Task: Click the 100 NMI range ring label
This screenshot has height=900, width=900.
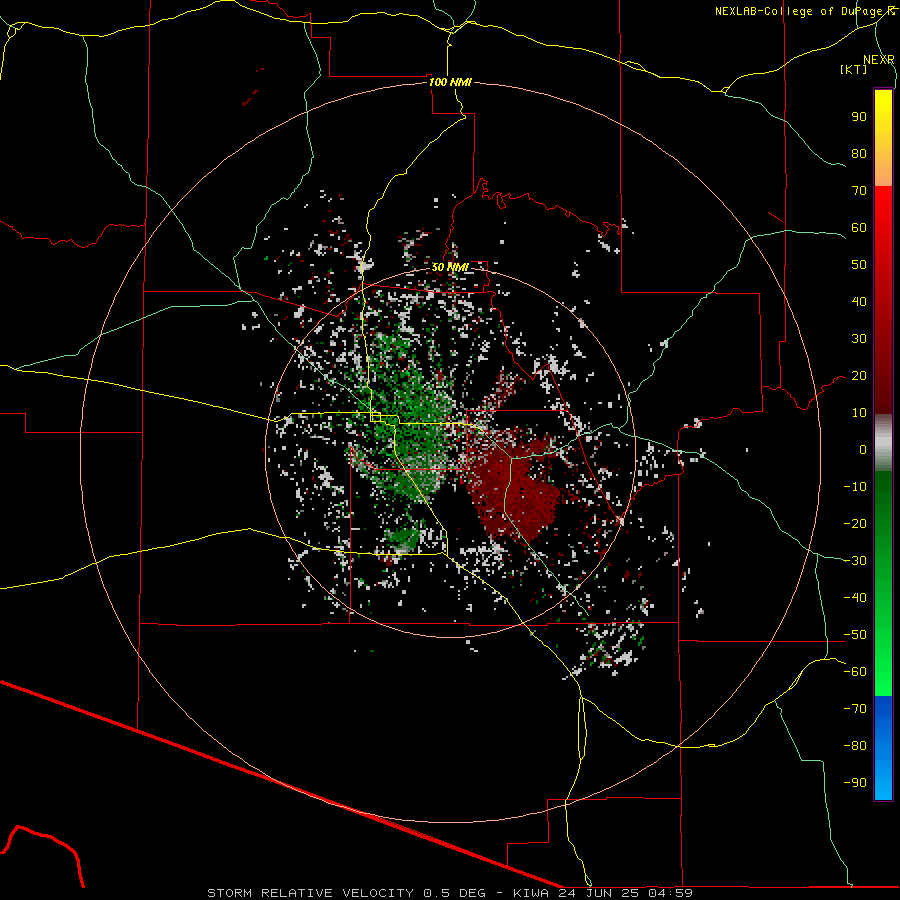Action: (x=450, y=82)
